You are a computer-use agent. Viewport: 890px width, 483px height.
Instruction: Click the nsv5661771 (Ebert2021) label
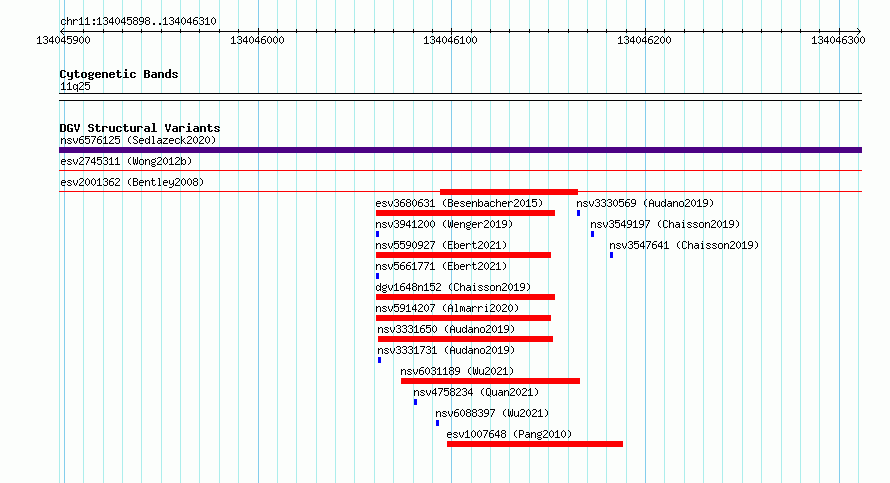(441, 266)
